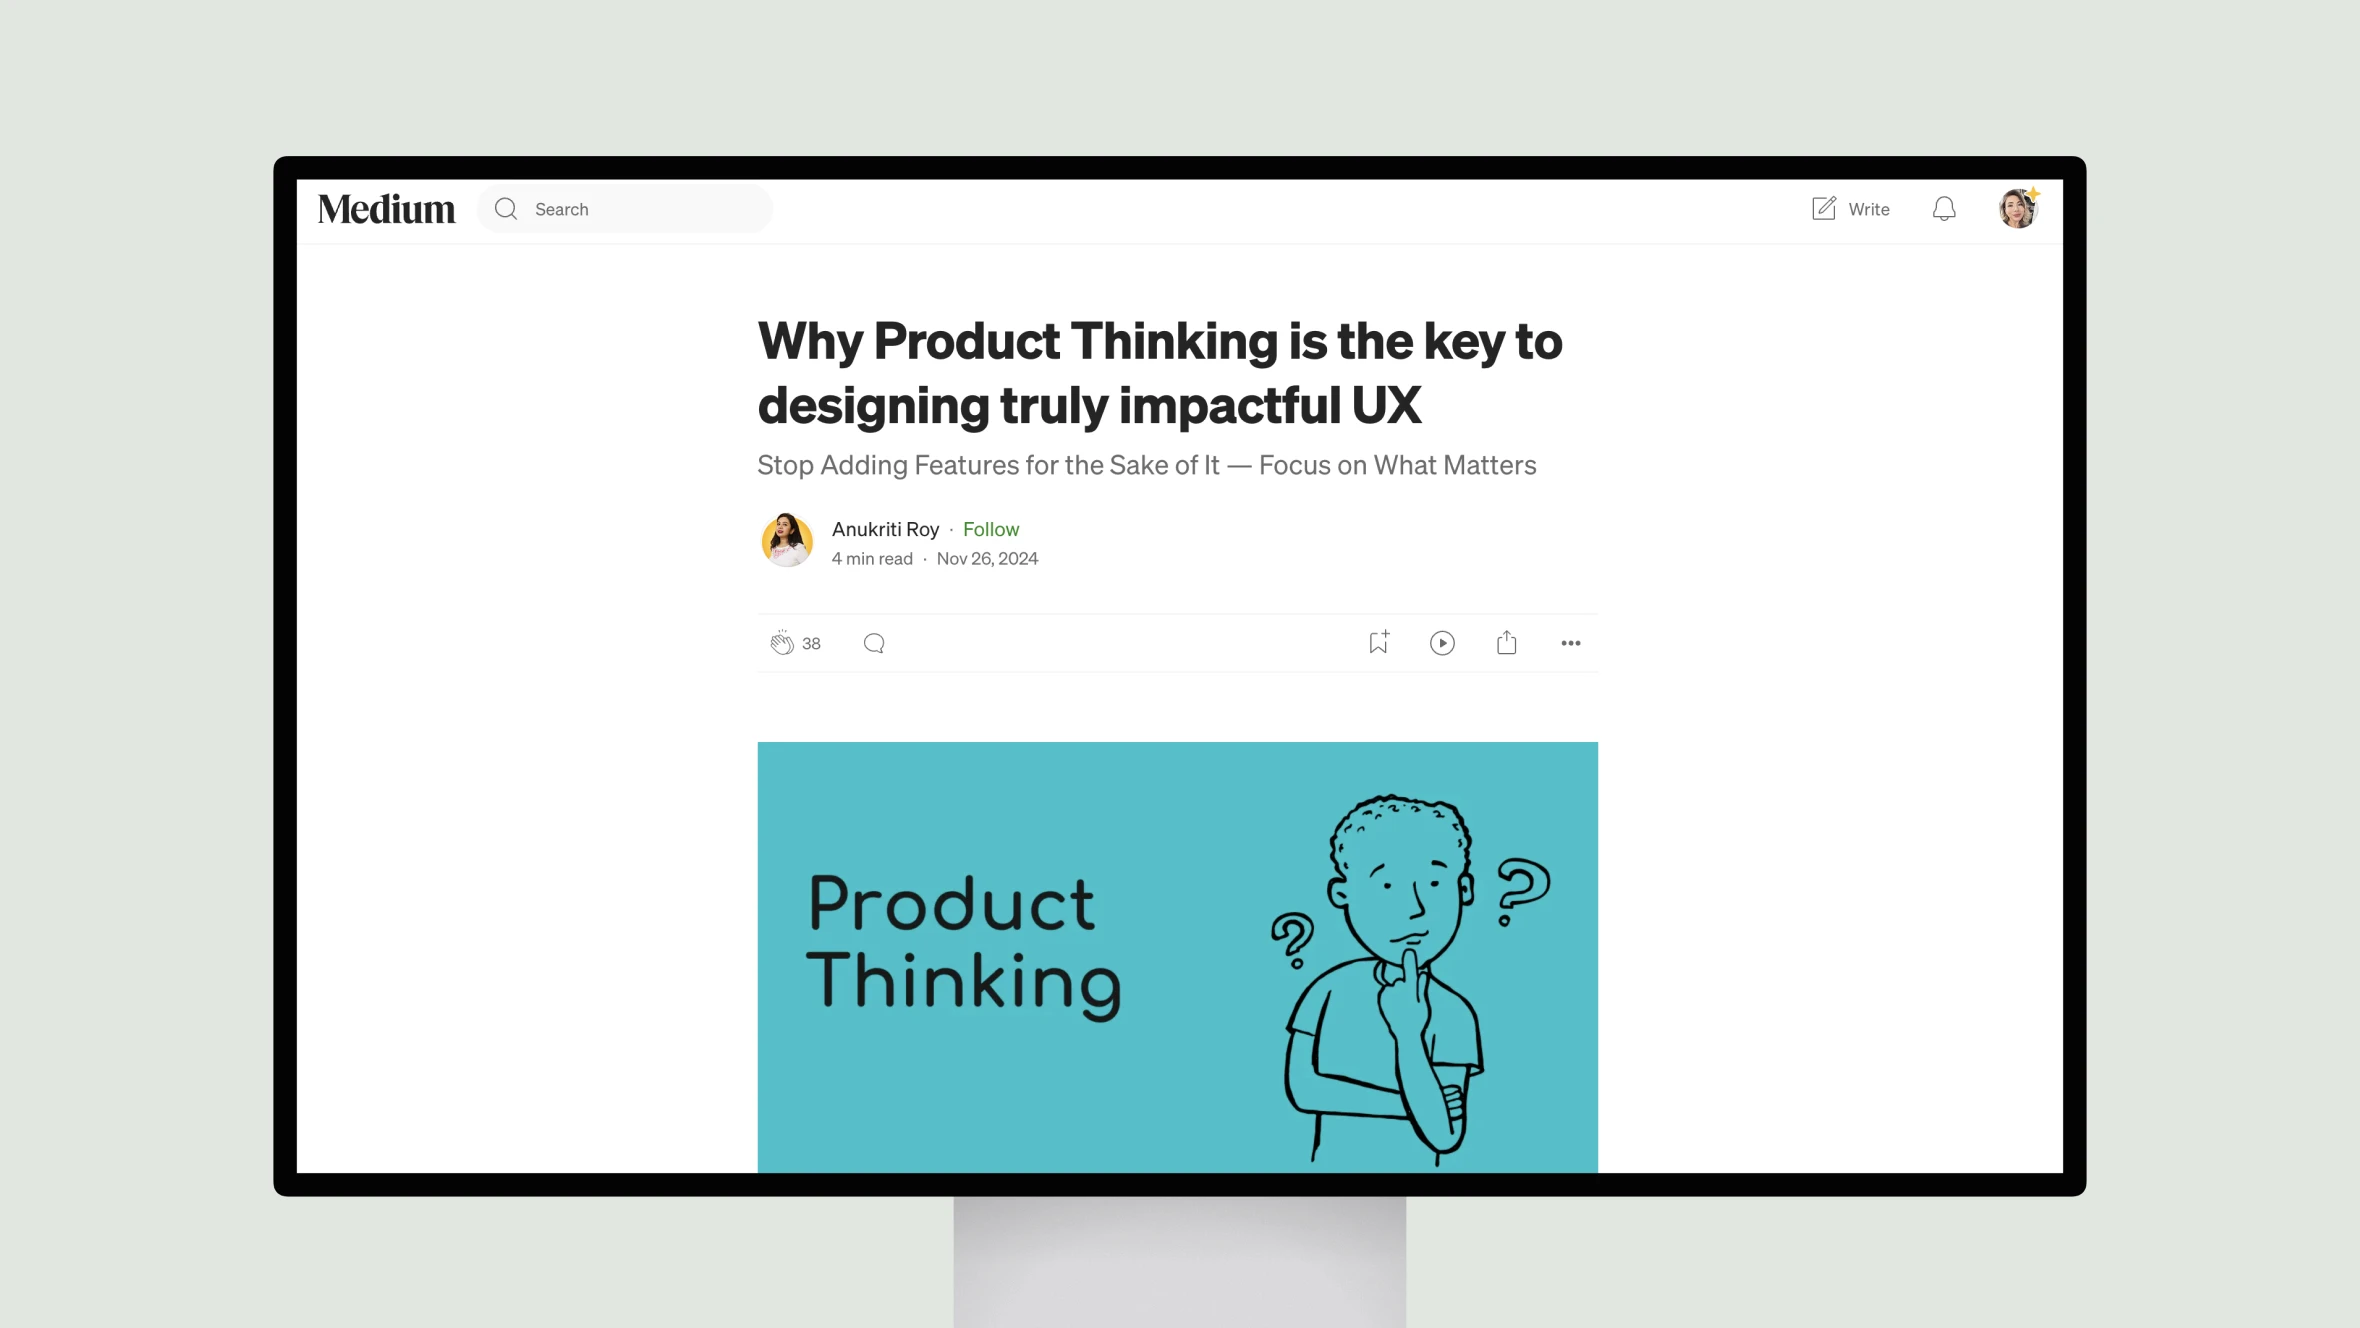Expand the more options menu

click(x=1571, y=642)
